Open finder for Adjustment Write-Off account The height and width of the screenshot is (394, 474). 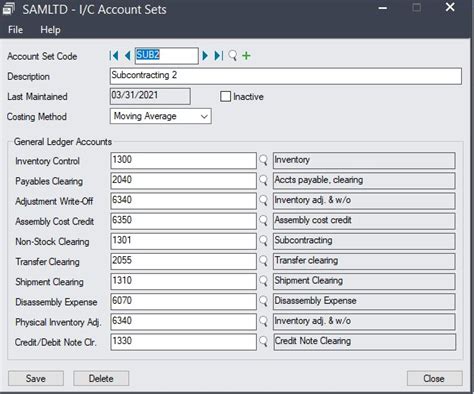pyautogui.click(x=263, y=201)
